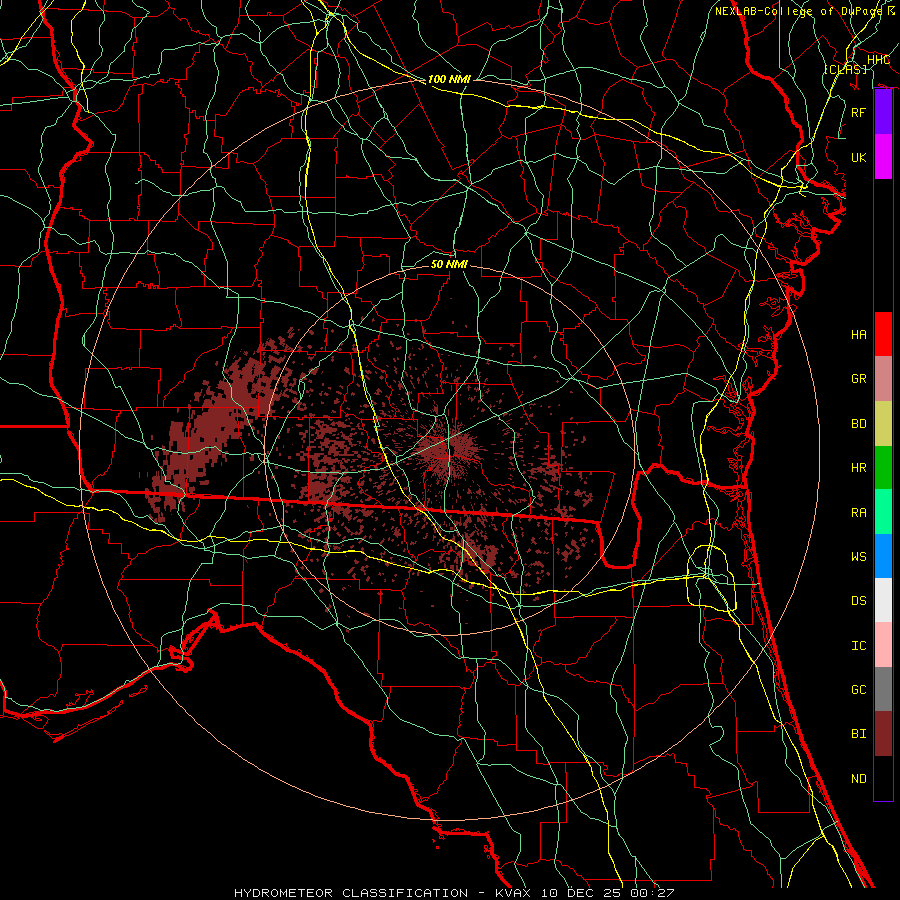Select the GR pink legend swatch

click(883, 378)
